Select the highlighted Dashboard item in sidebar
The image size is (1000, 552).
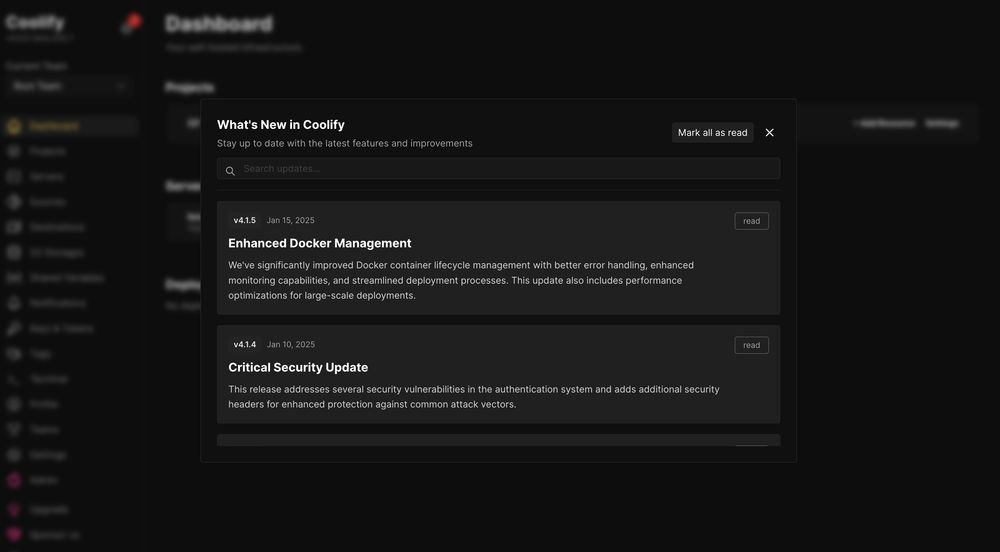pyautogui.click(x=70, y=126)
